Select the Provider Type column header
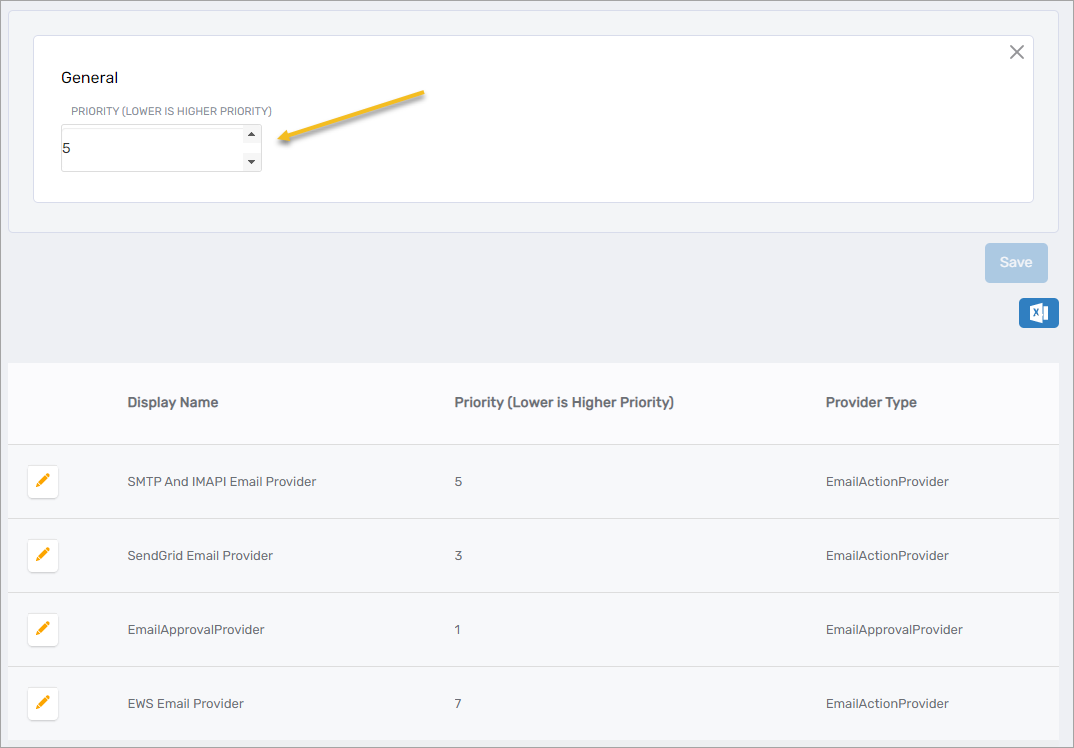The image size is (1074, 748). coord(869,402)
